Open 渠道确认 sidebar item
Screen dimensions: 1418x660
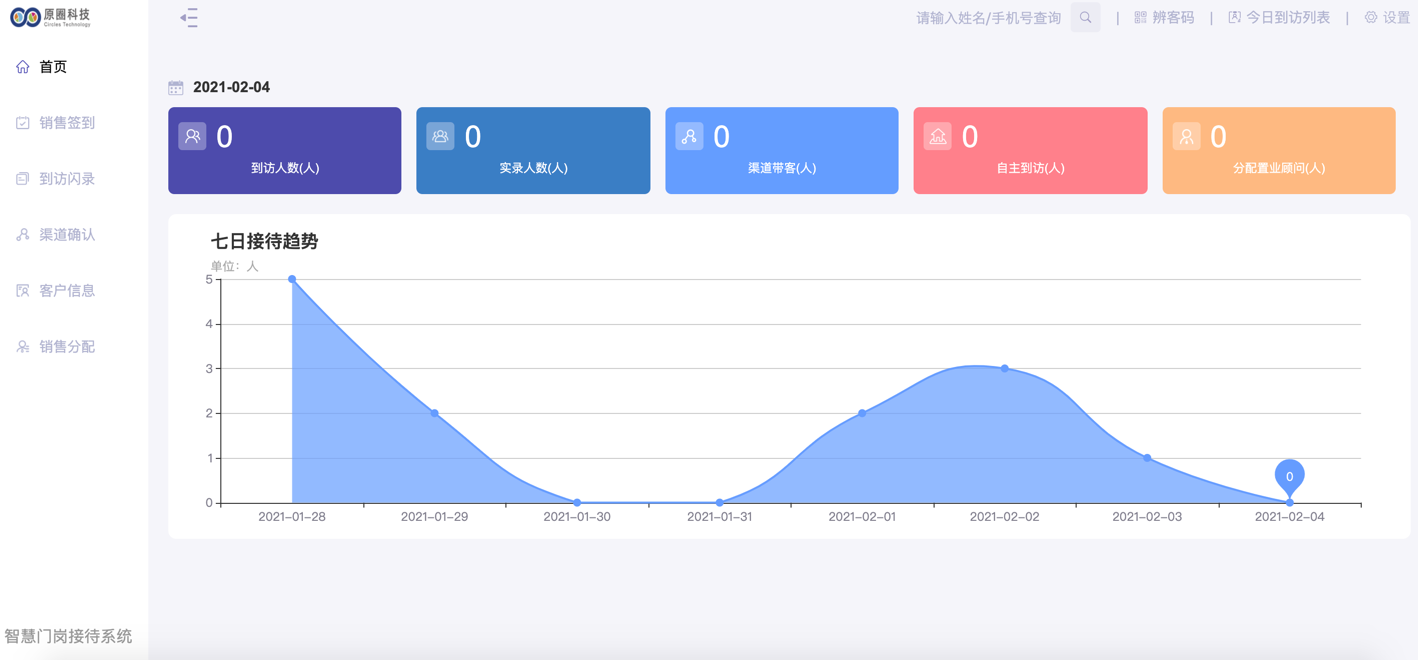point(66,235)
